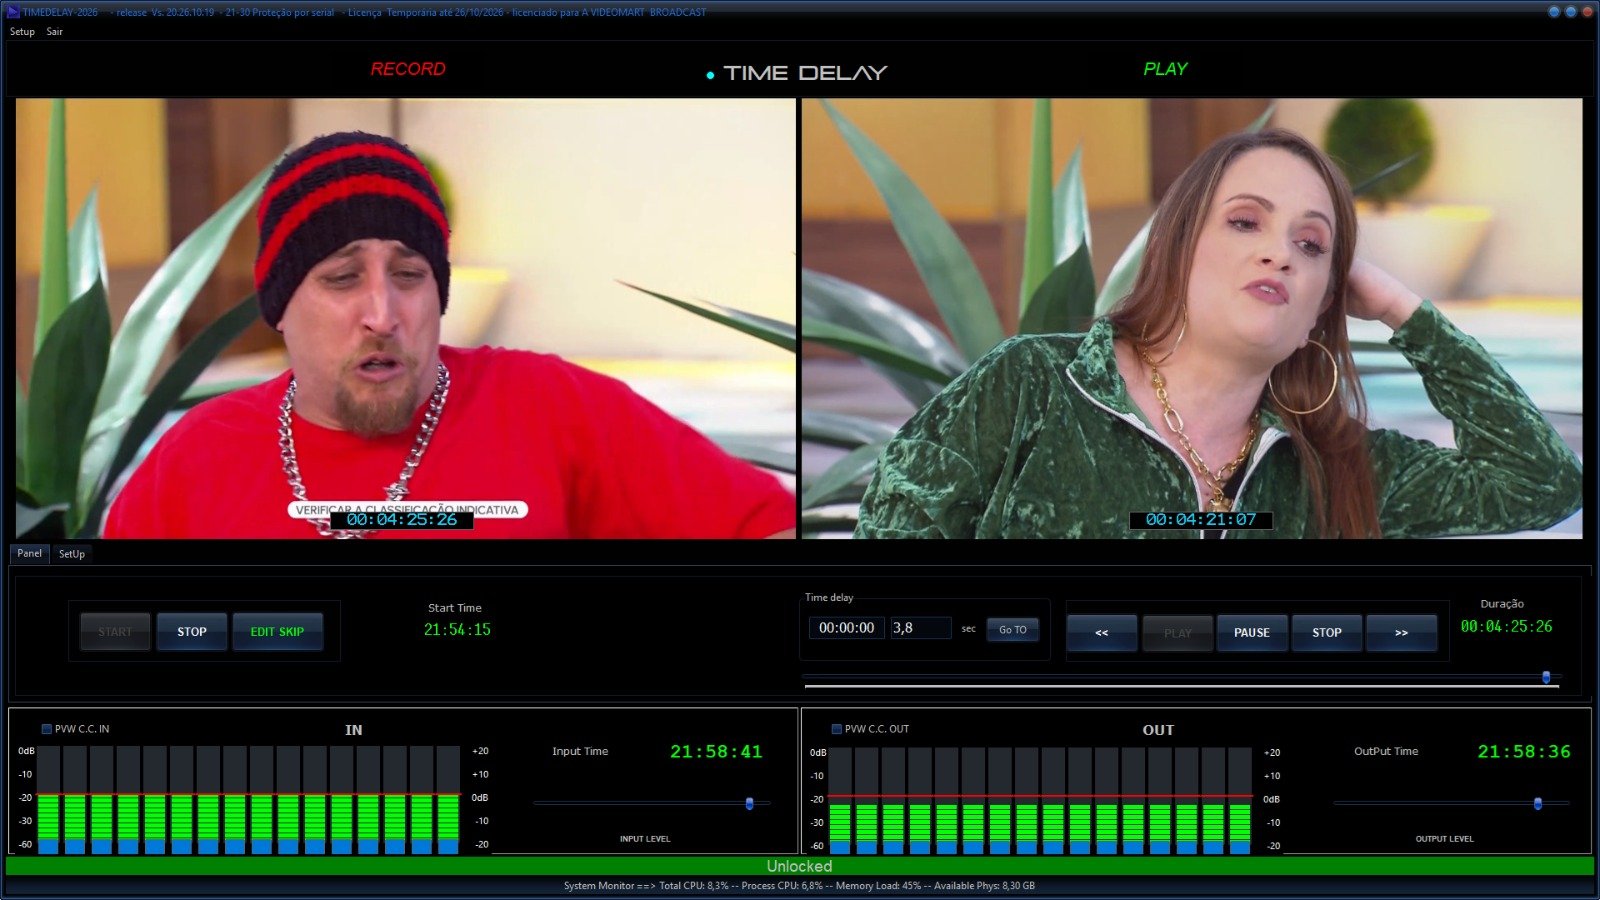Click the play preview timecode 00:04:21:07
The height and width of the screenshot is (900, 1600).
pyautogui.click(x=1201, y=520)
